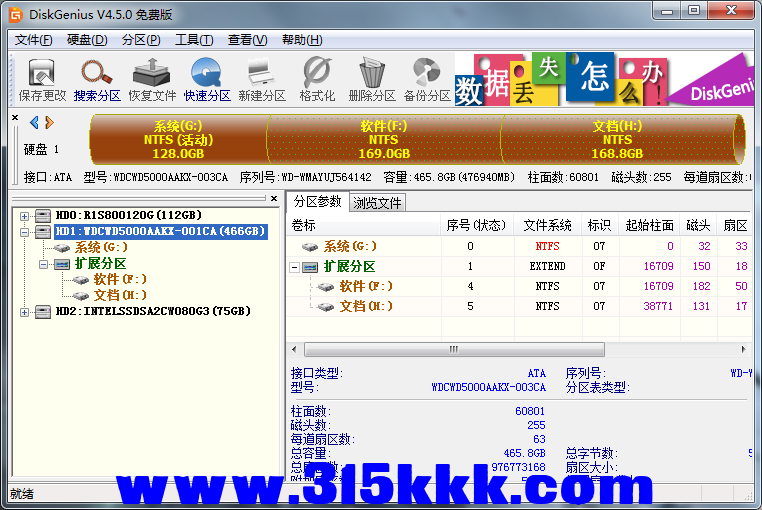Click start cylinder value 38771

[658, 306]
